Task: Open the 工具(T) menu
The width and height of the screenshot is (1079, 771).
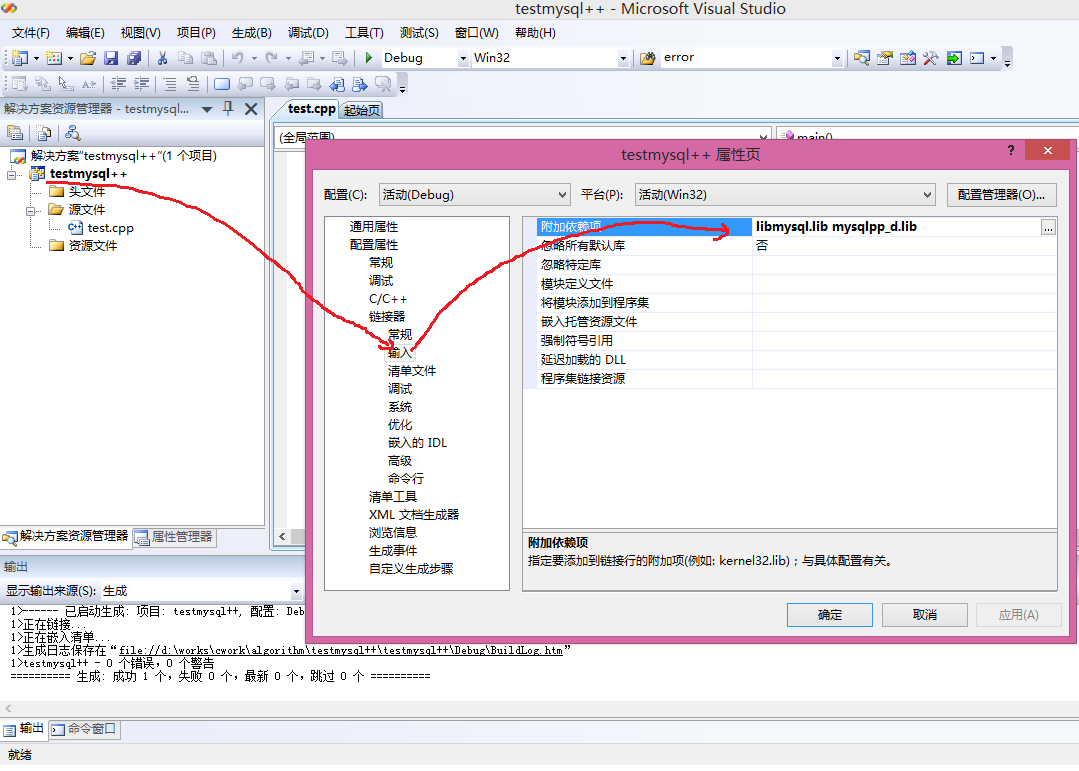Action: [x=364, y=32]
